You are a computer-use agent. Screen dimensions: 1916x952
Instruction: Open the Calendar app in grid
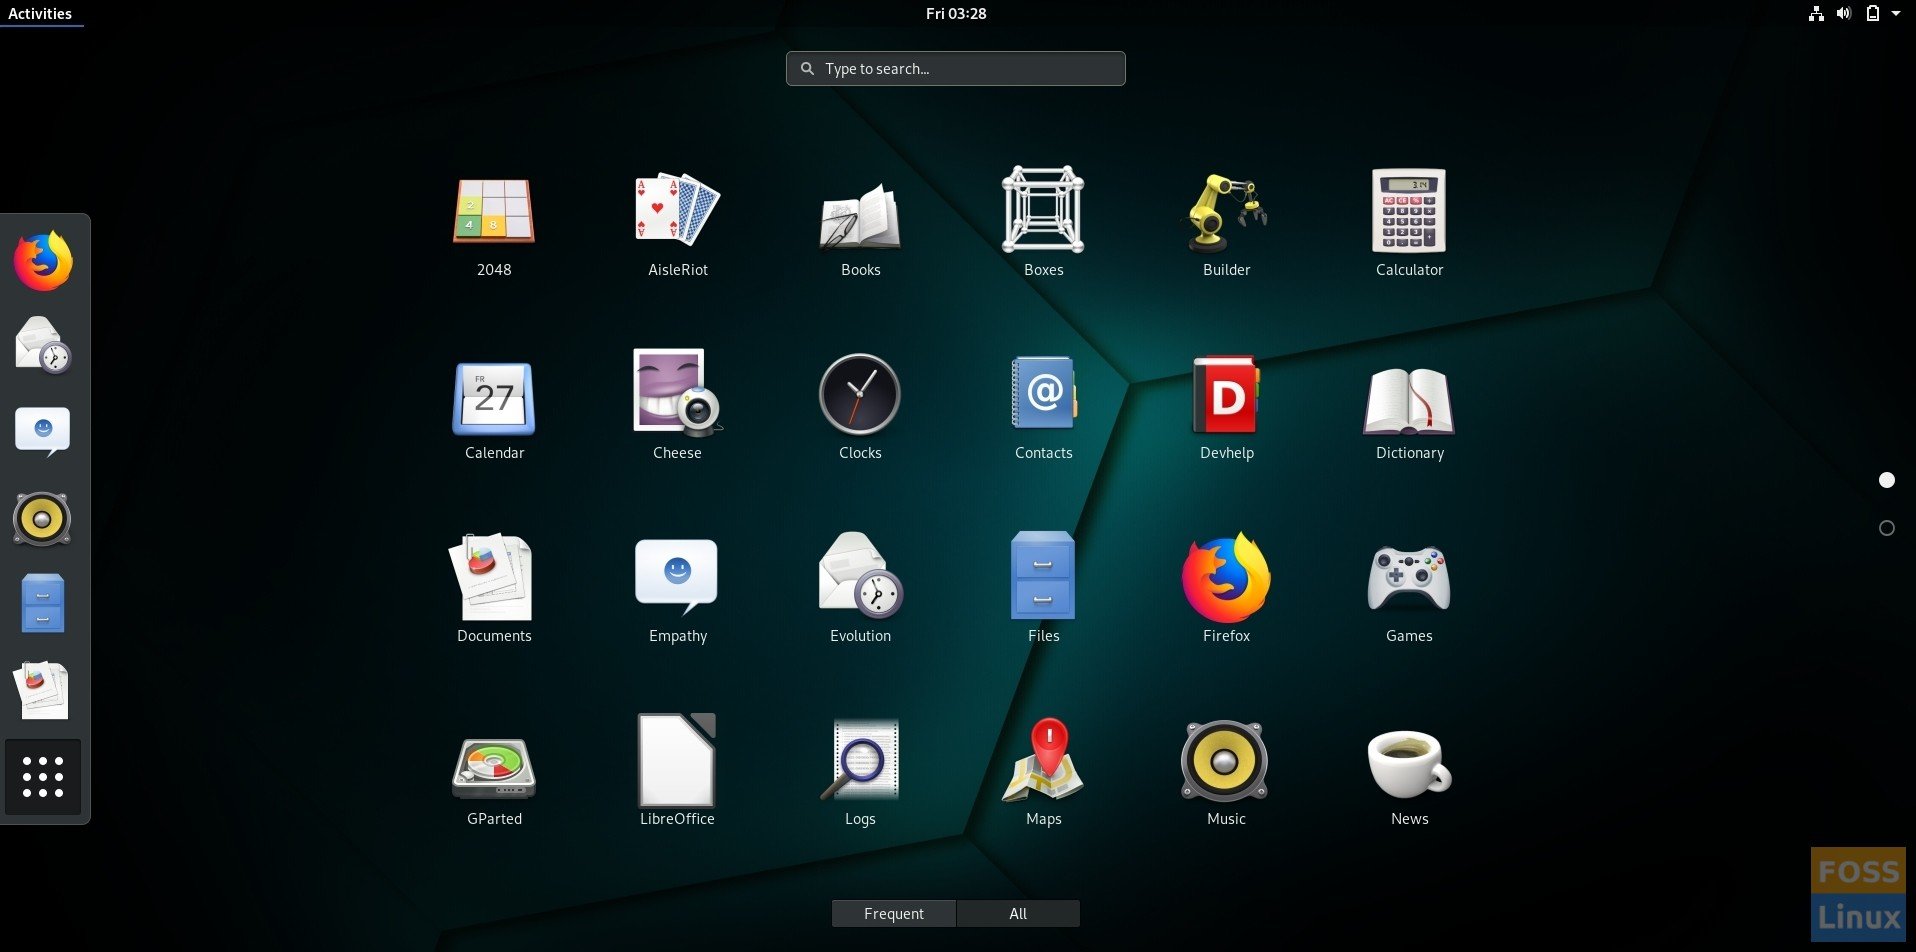point(494,397)
